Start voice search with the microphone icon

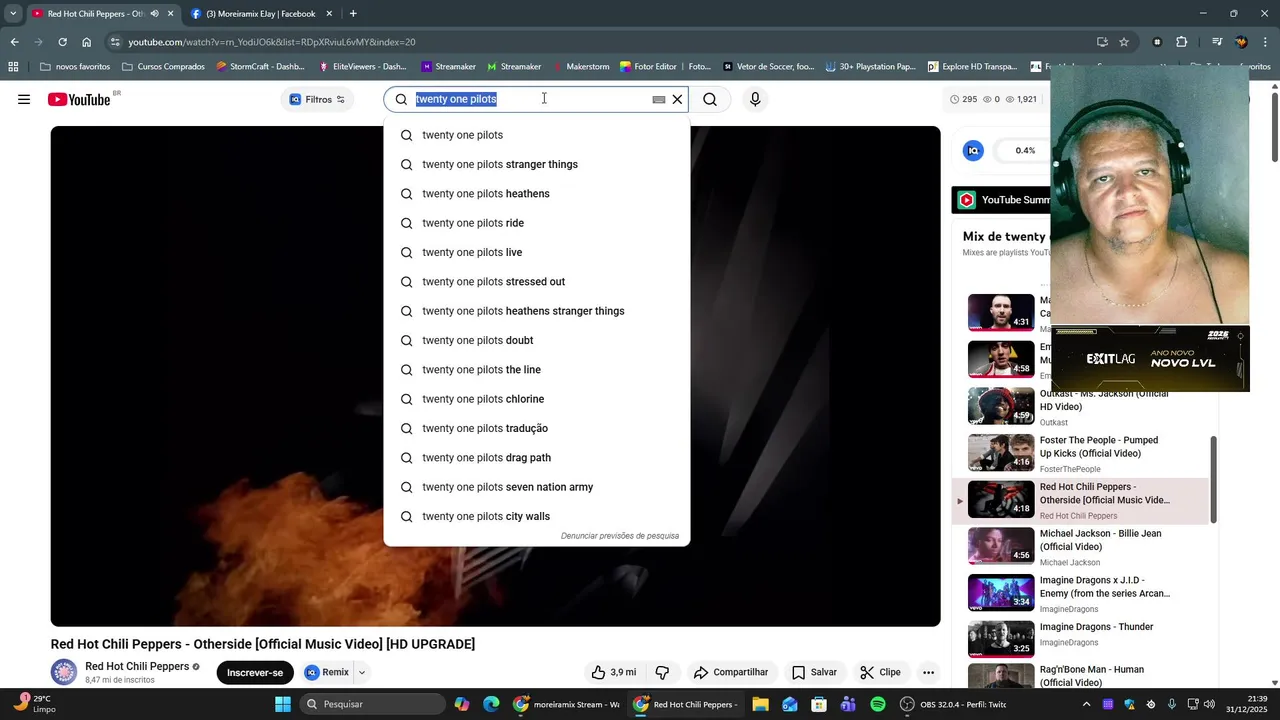(x=755, y=99)
